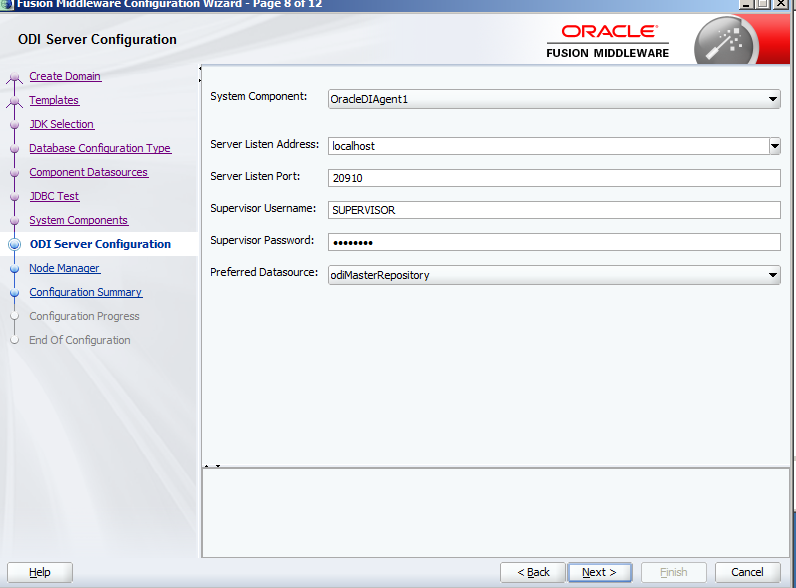Jump to JDBC Test step

tap(54, 196)
